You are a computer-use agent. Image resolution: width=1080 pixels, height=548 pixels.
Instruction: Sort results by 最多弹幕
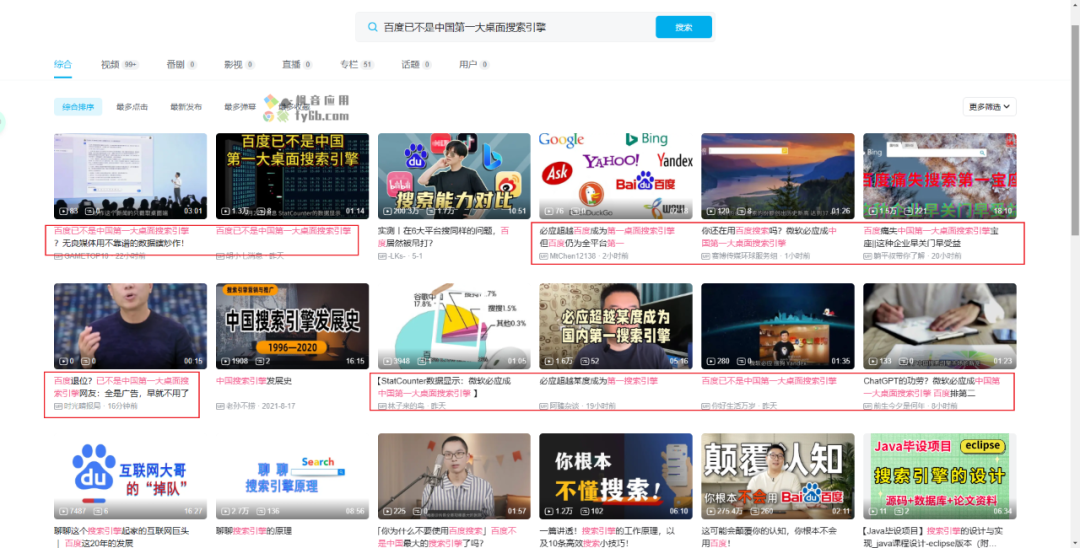coord(240,107)
